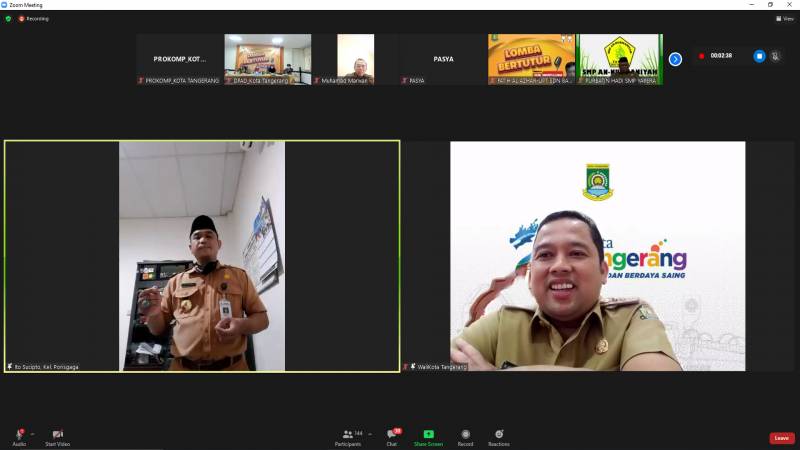Click the Recording indicator at top left

pos(34,18)
